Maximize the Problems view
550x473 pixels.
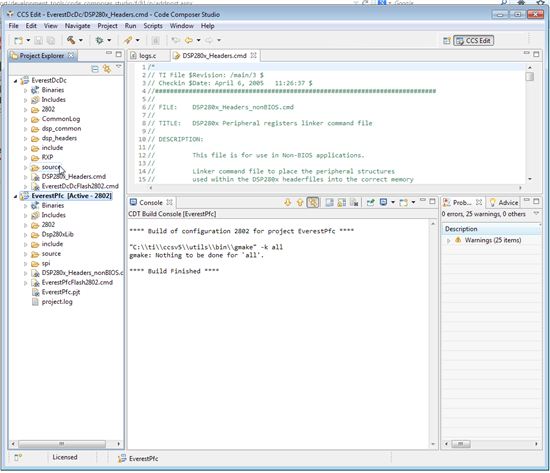(536, 201)
